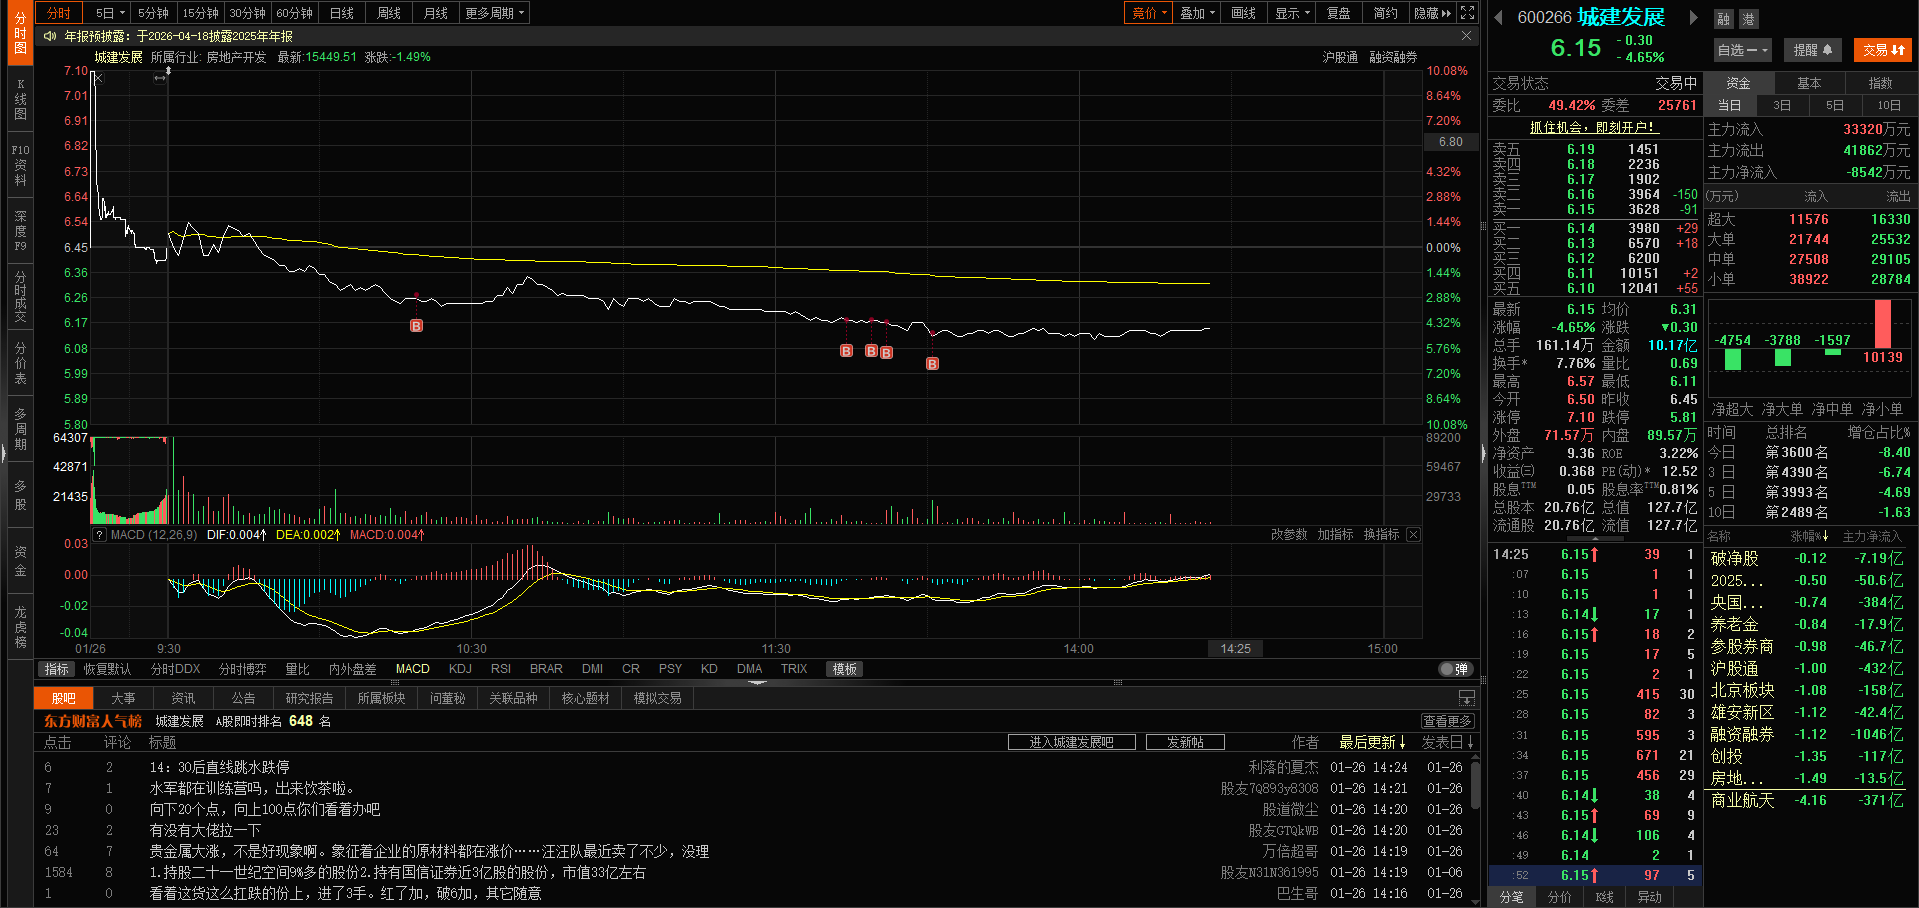Screen dimensions: 1919x908
Task: Open K线图 in the left sidebar
Action: [x=21, y=99]
